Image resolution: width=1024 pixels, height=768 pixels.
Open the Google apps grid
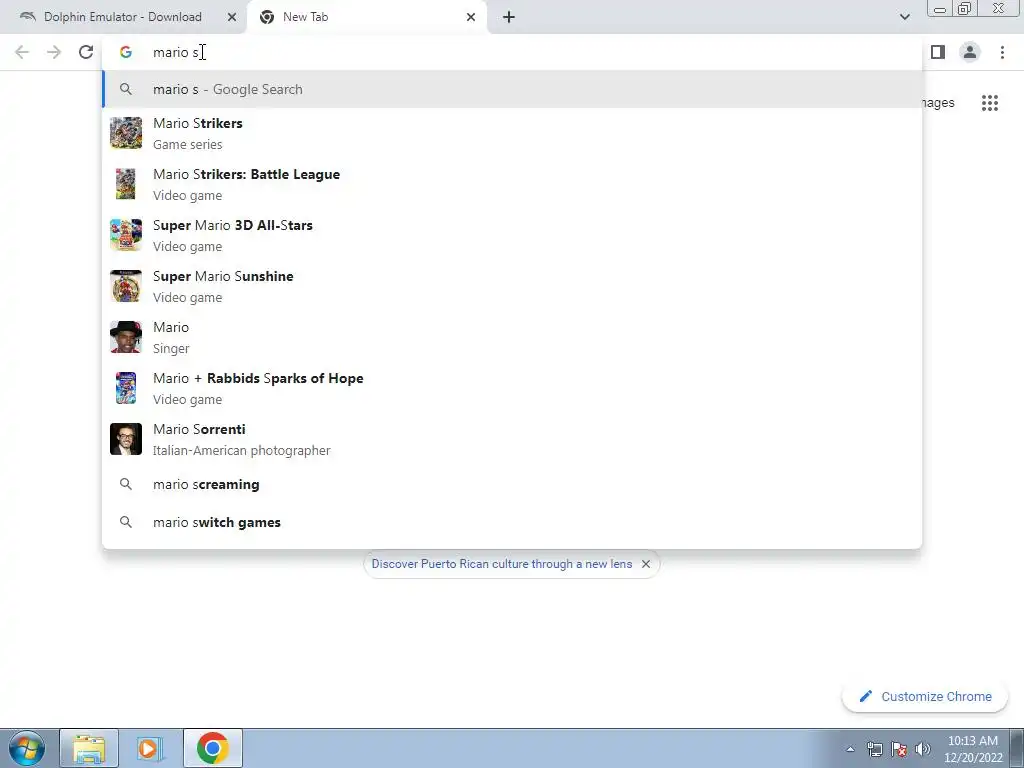tap(990, 103)
